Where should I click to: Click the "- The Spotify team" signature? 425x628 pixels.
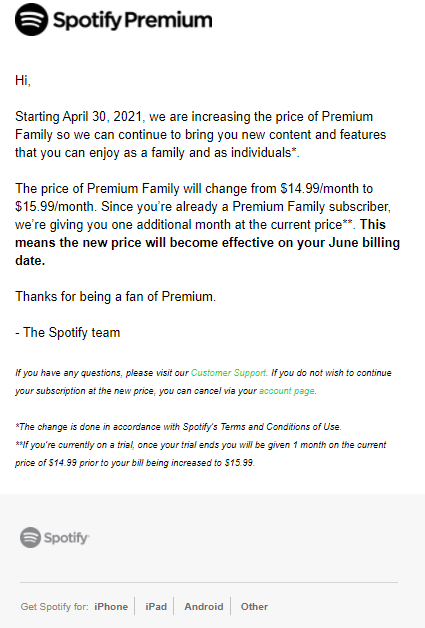tap(67, 332)
